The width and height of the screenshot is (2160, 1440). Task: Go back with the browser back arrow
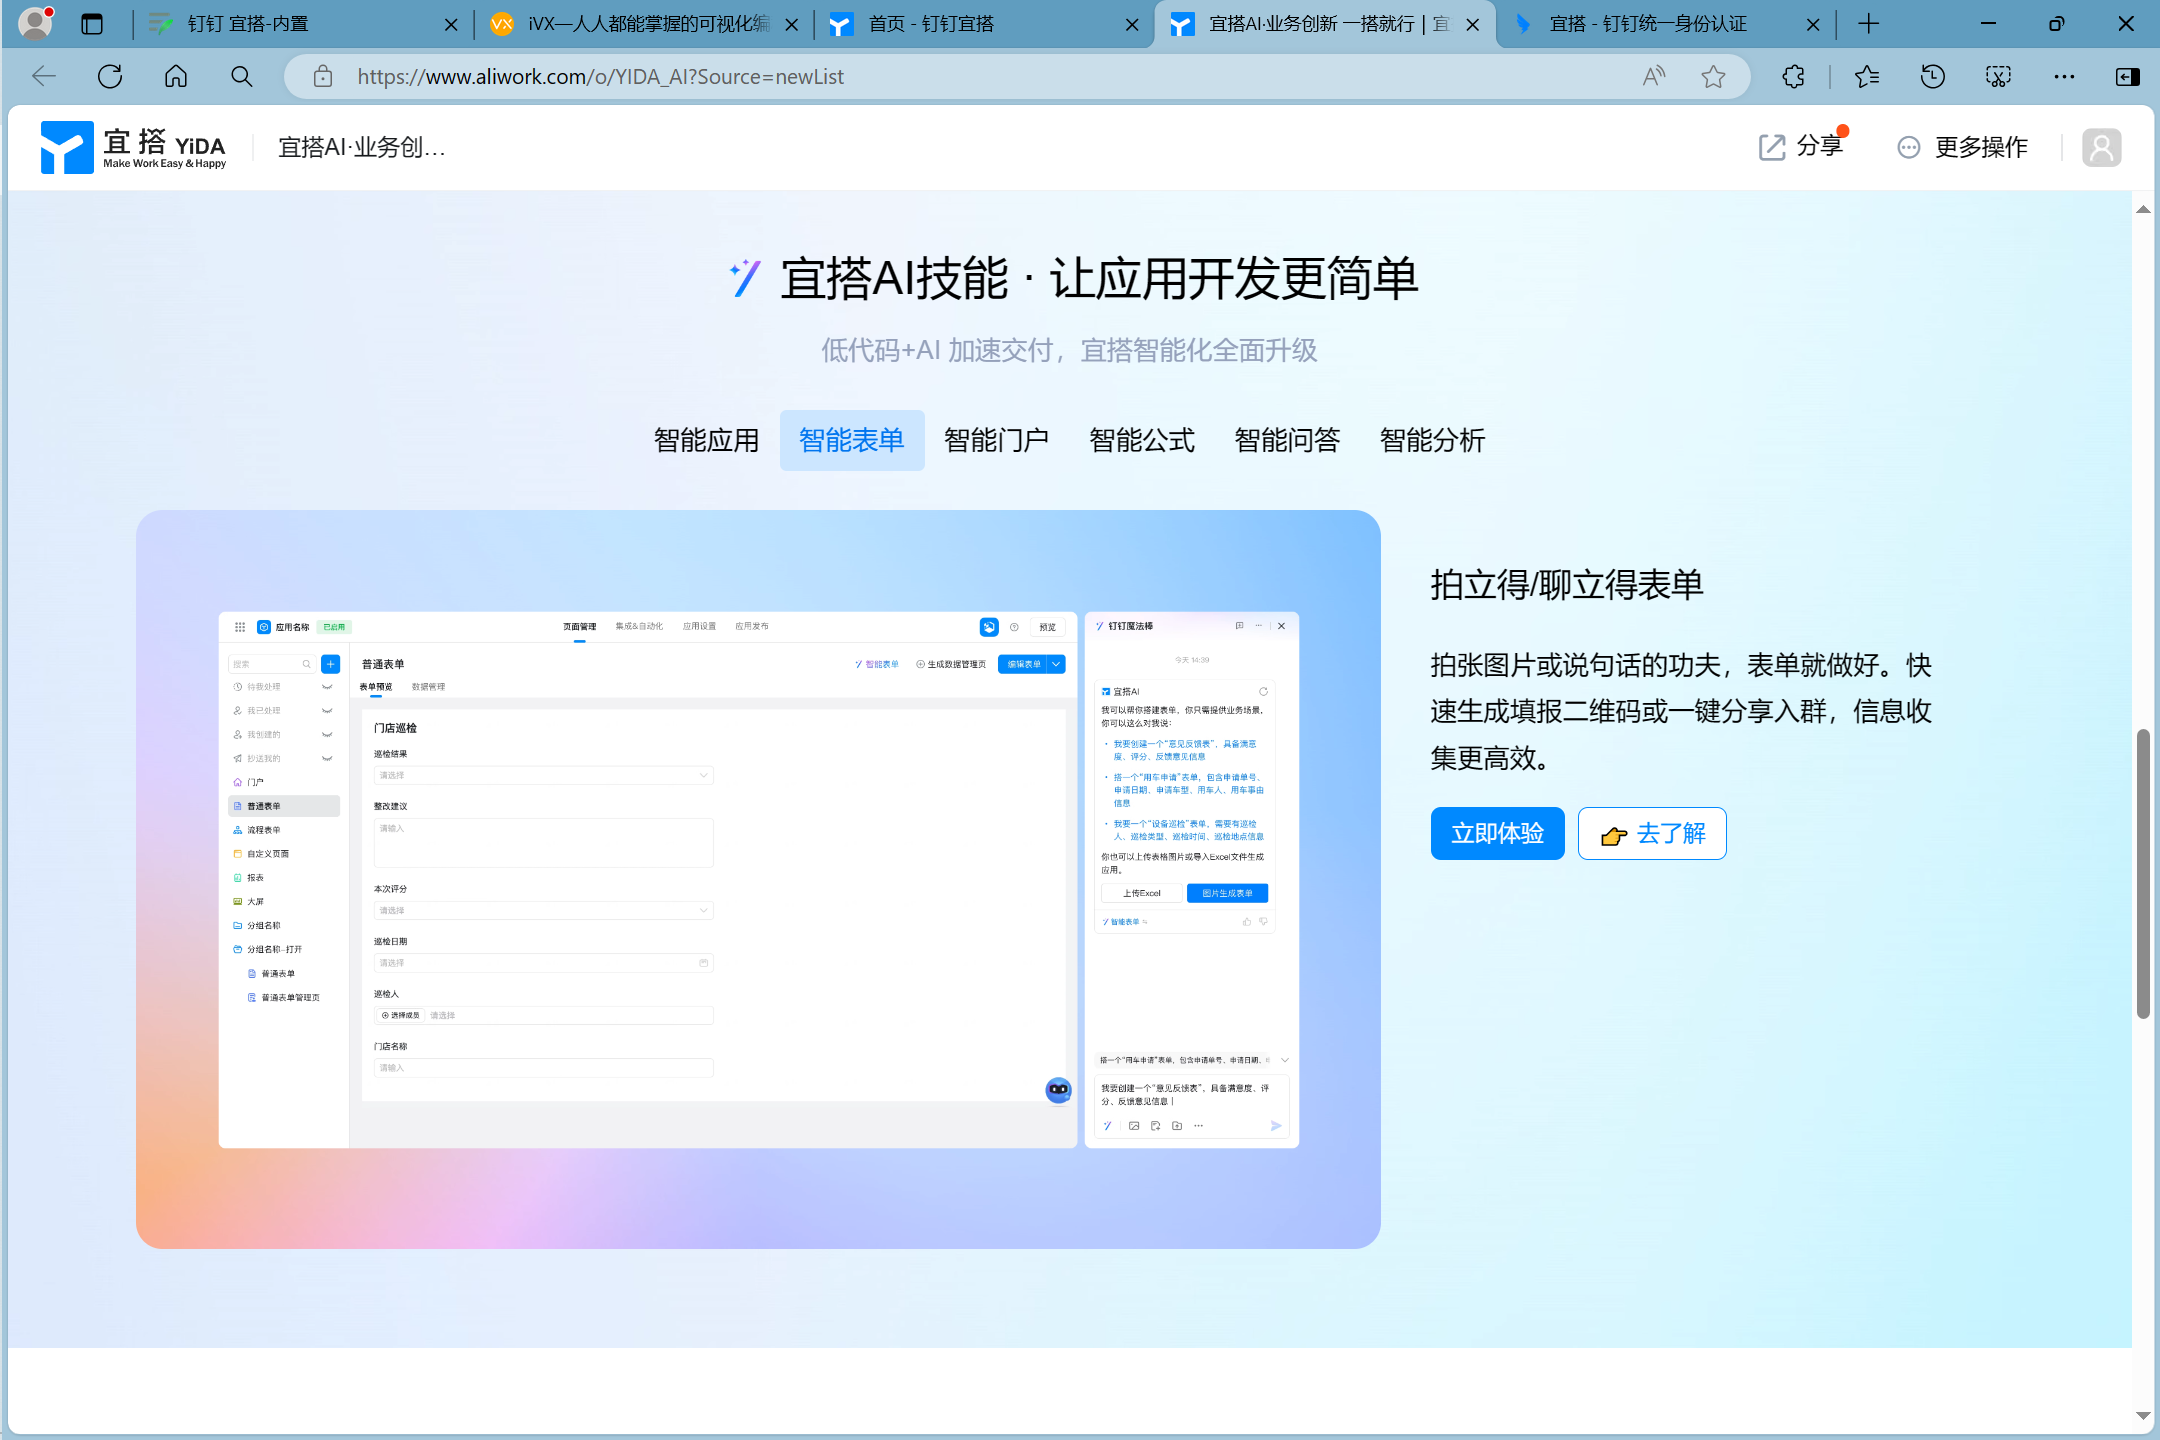pos(43,76)
